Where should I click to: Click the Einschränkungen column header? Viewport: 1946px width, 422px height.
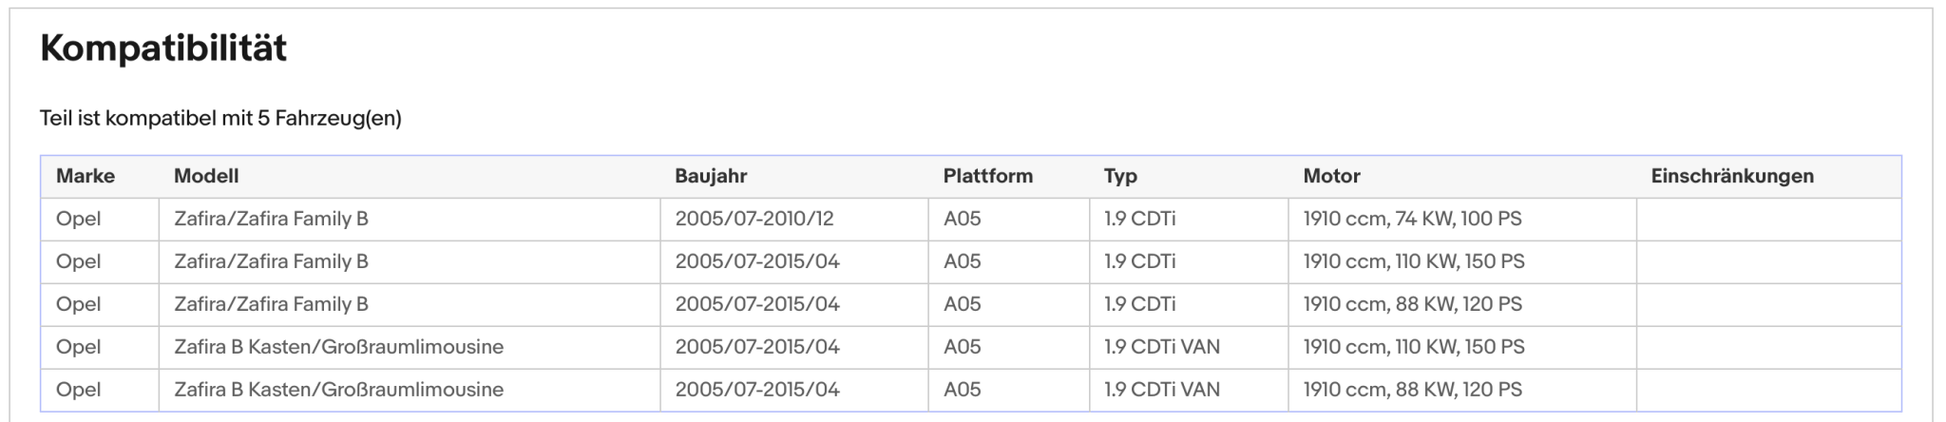(x=1732, y=176)
